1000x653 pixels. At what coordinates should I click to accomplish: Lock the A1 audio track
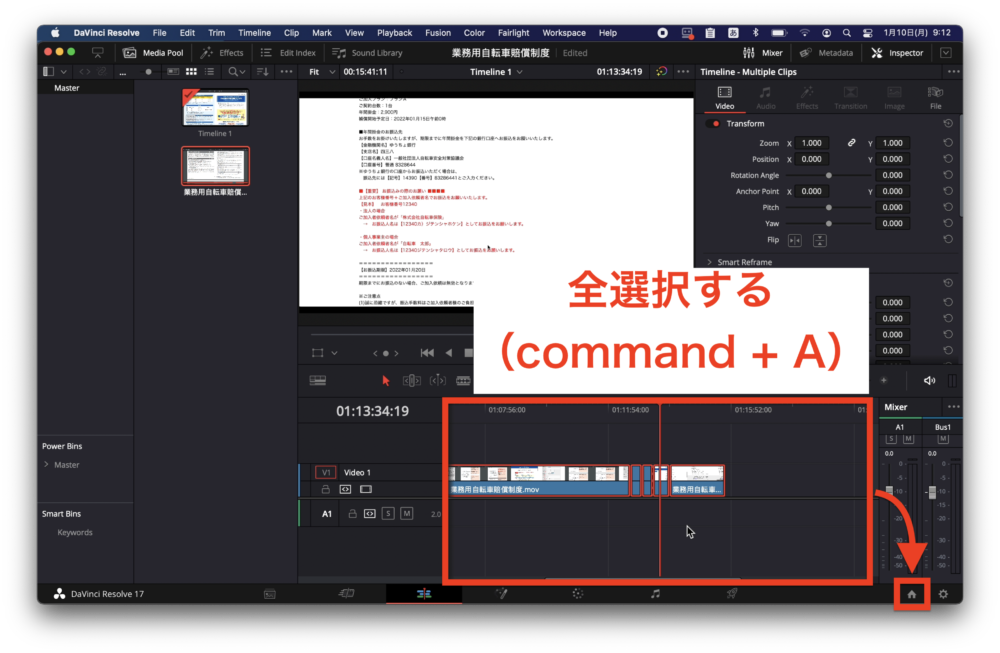click(x=352, y=513)
